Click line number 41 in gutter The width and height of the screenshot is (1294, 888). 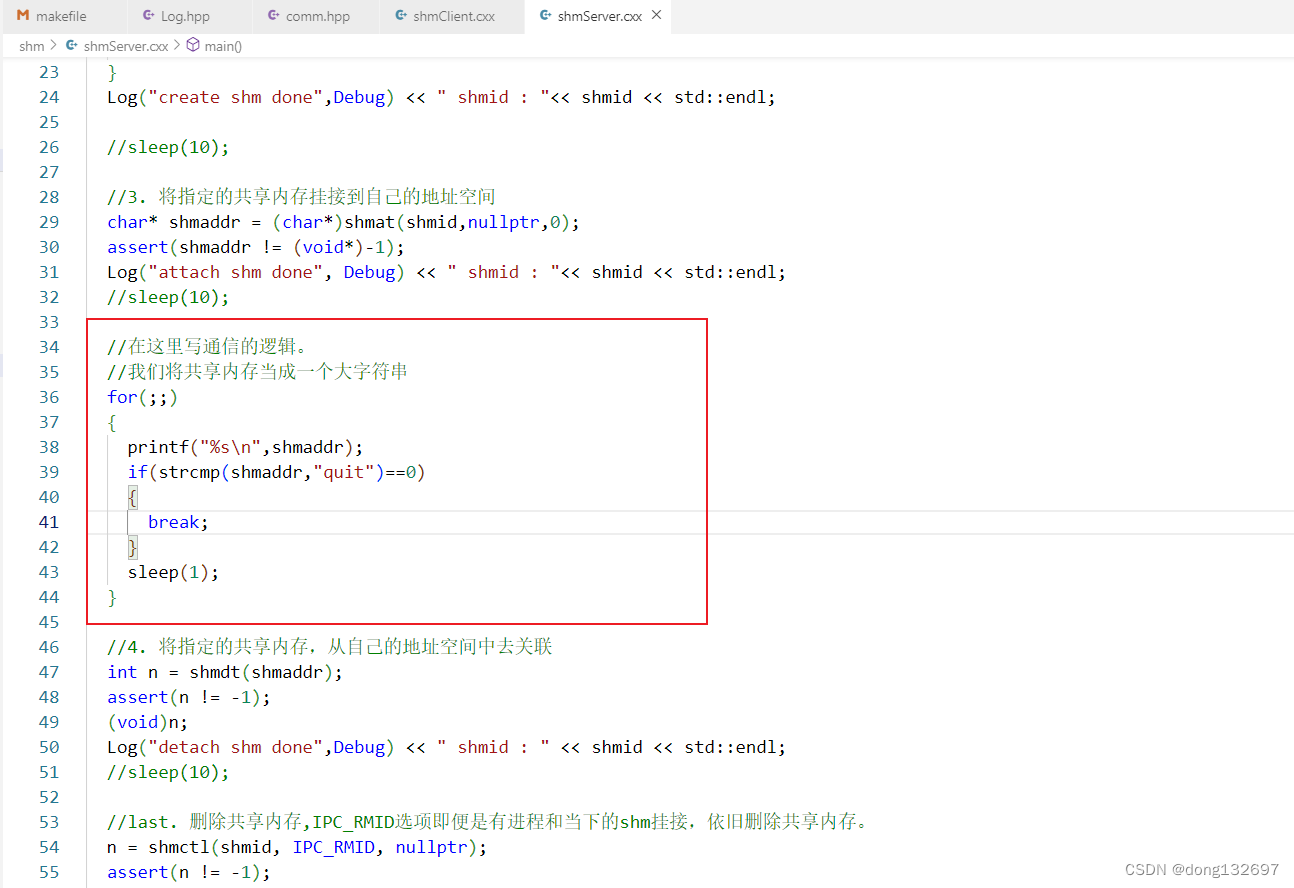point(49,522)
